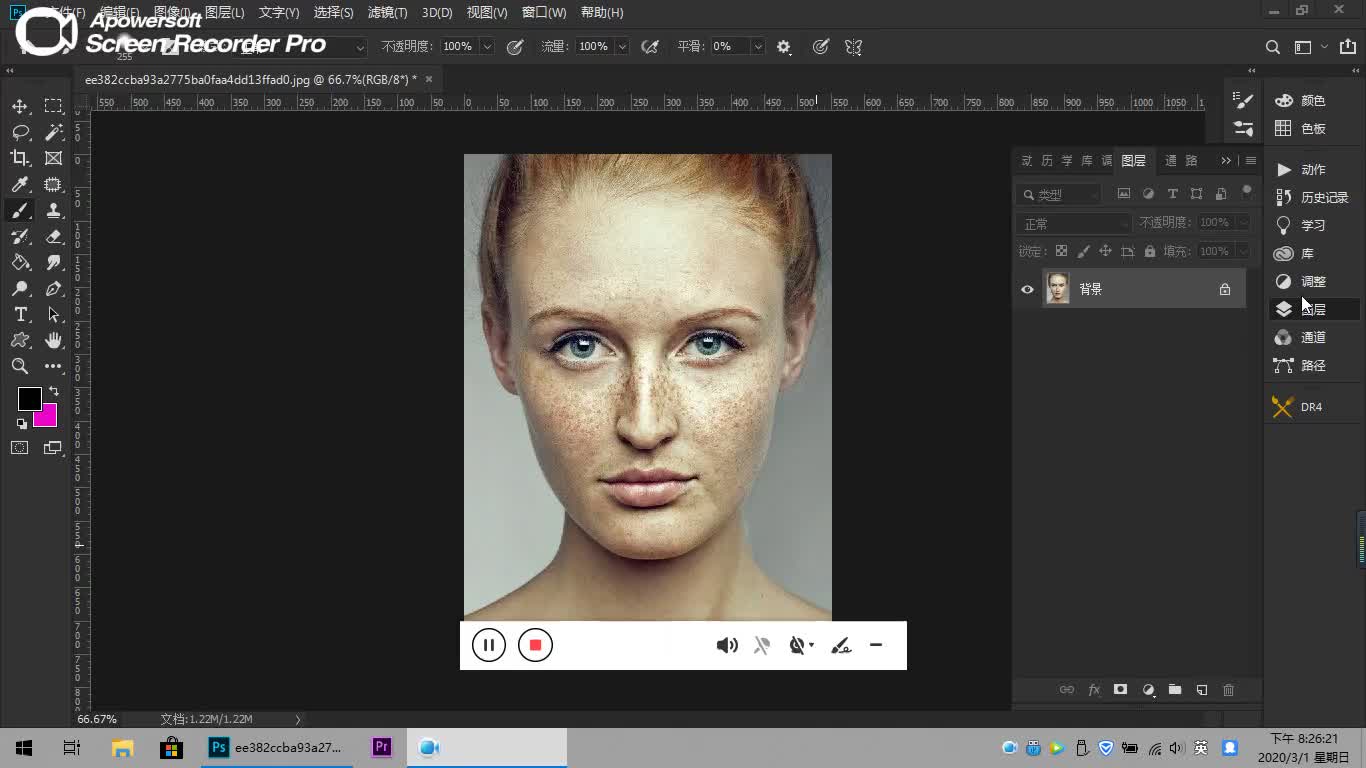The height and width of the screenshot is (768, 1366).
Task: Stop recording with red square button
Action: 535,645
